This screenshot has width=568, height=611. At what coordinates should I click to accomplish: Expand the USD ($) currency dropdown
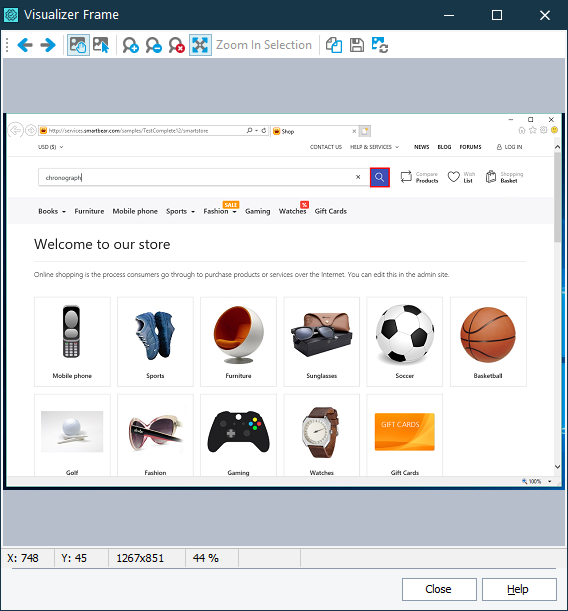tap(51, 147)
